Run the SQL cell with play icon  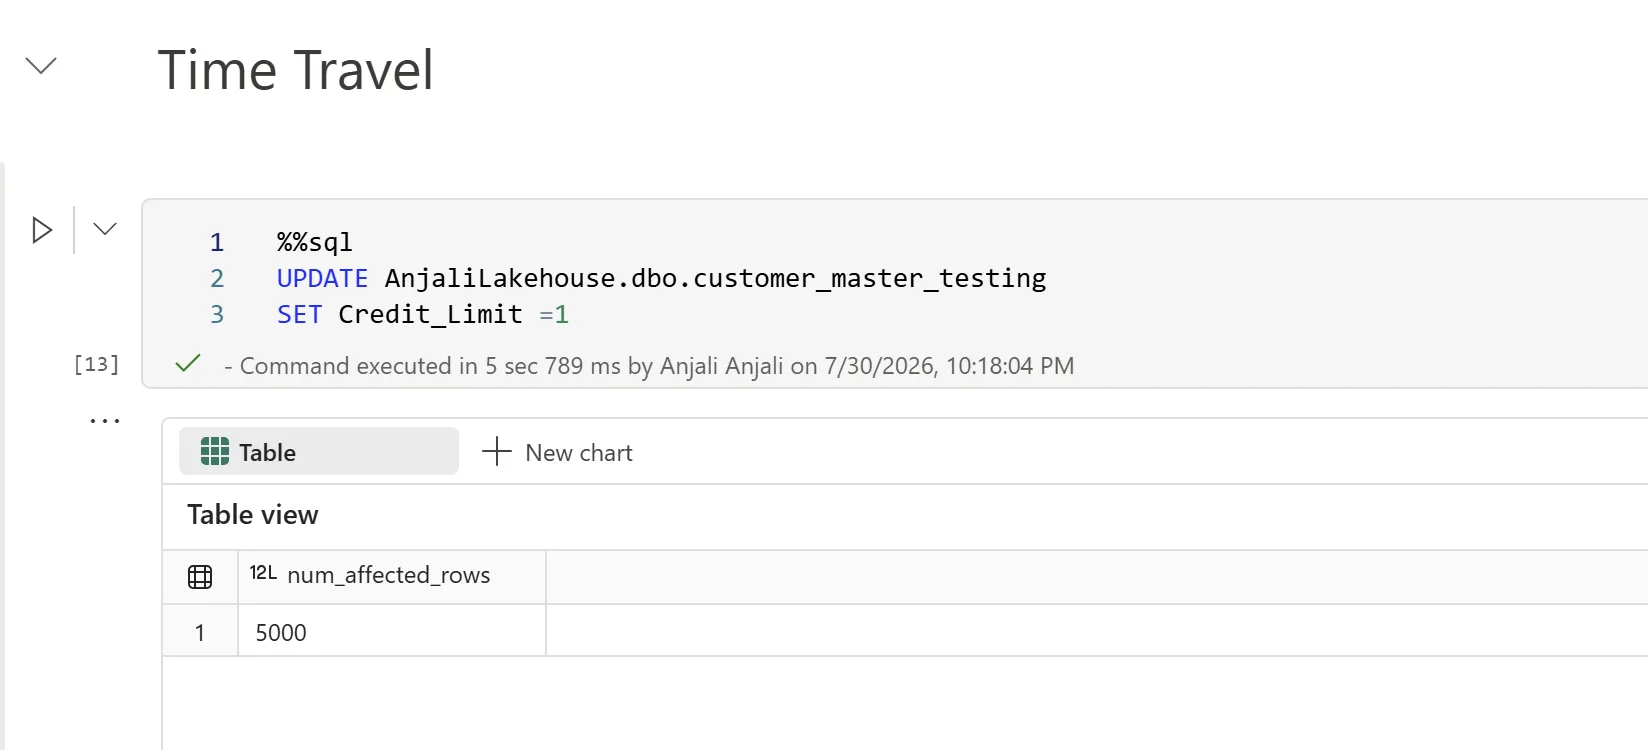tap(42, 230)
